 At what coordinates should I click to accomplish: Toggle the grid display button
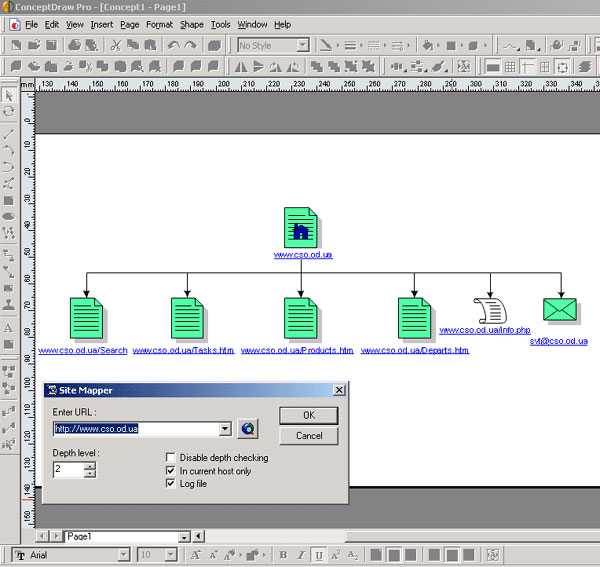[x=510, y=67]
